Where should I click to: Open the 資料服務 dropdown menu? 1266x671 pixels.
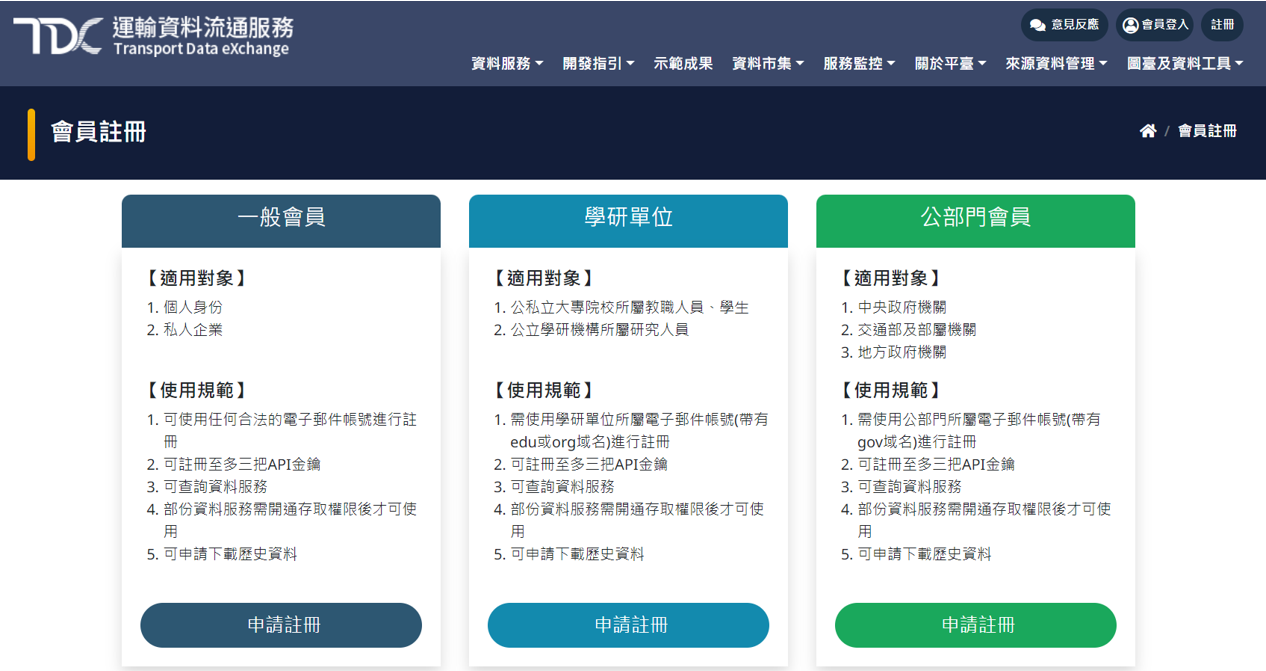coord(507,63)
